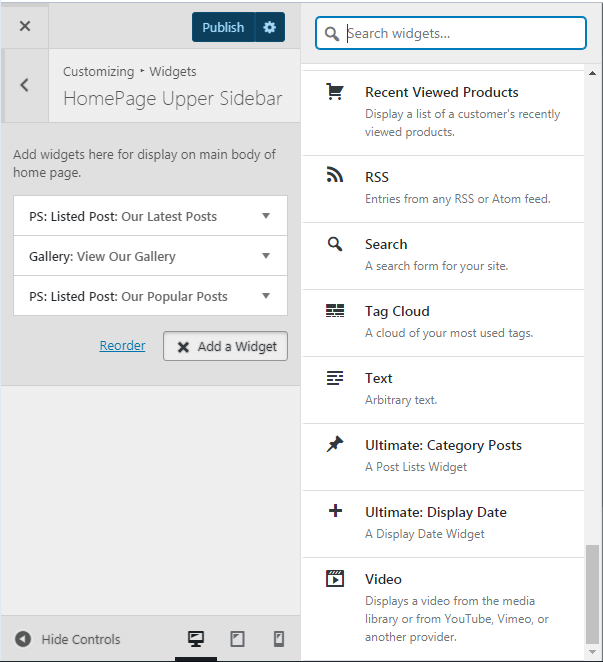Click the Recent Viewed Products cart icon
Screen dimensions: 603x662
(335, 92)
